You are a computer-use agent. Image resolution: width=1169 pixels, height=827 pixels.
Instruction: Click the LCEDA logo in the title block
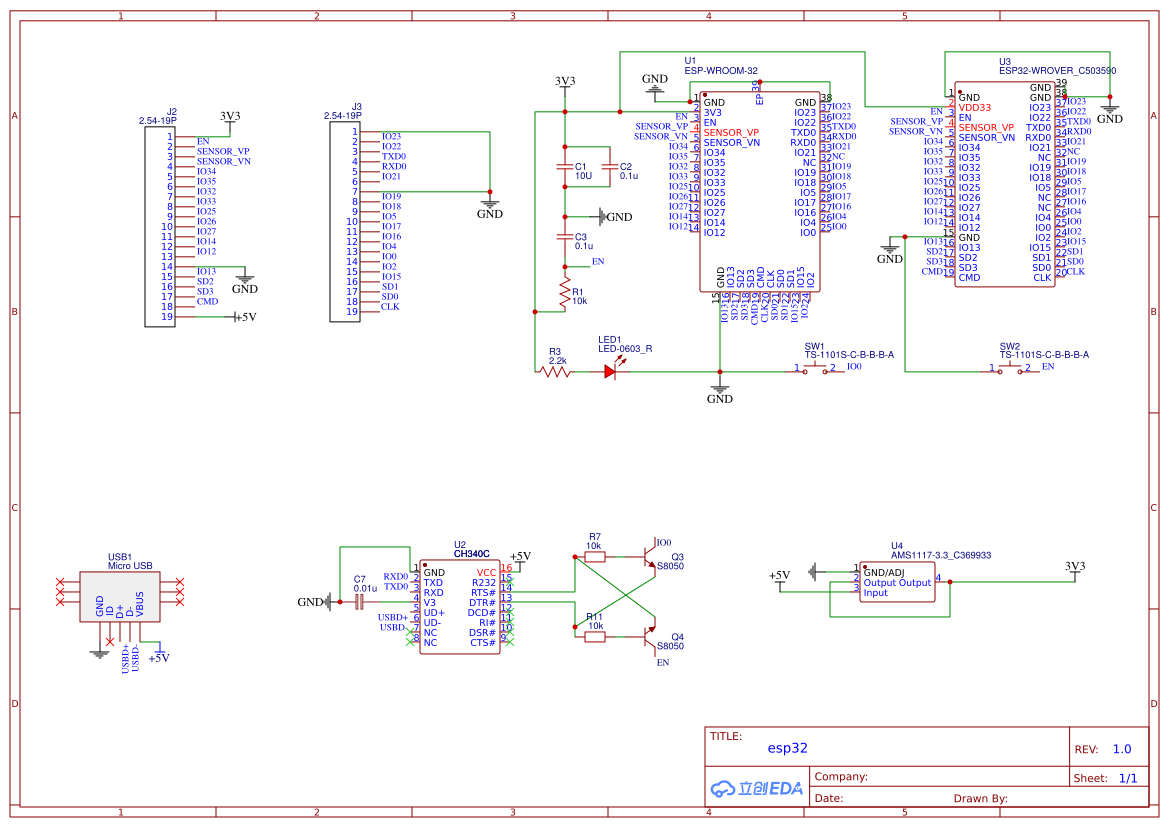click(757, 788)
